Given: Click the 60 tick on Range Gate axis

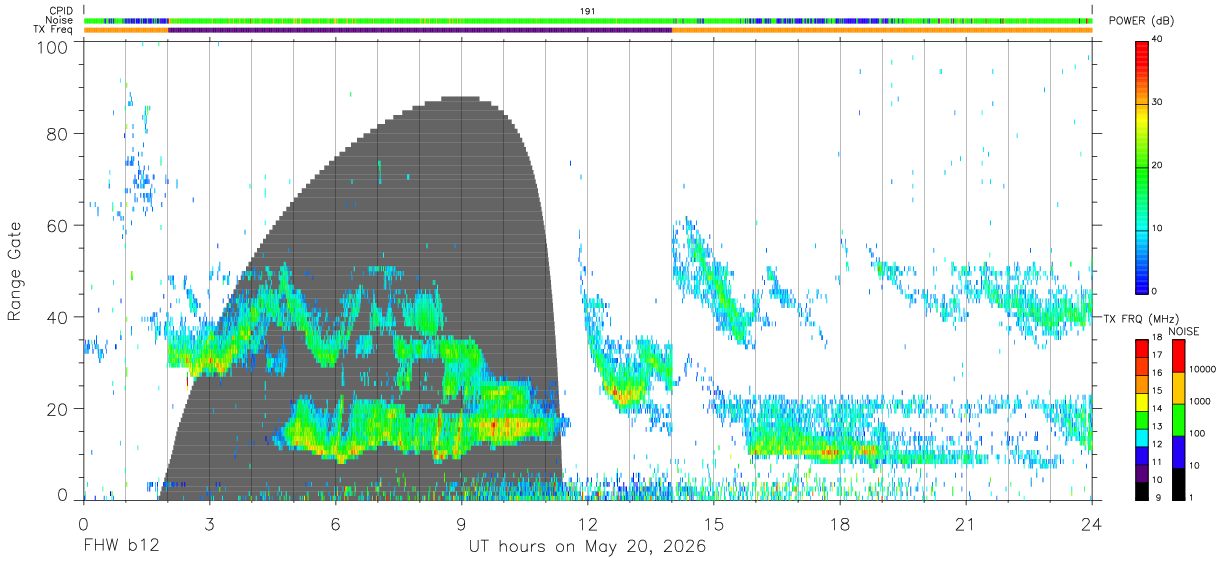Looking at the screenshot, I should point(59,225).
